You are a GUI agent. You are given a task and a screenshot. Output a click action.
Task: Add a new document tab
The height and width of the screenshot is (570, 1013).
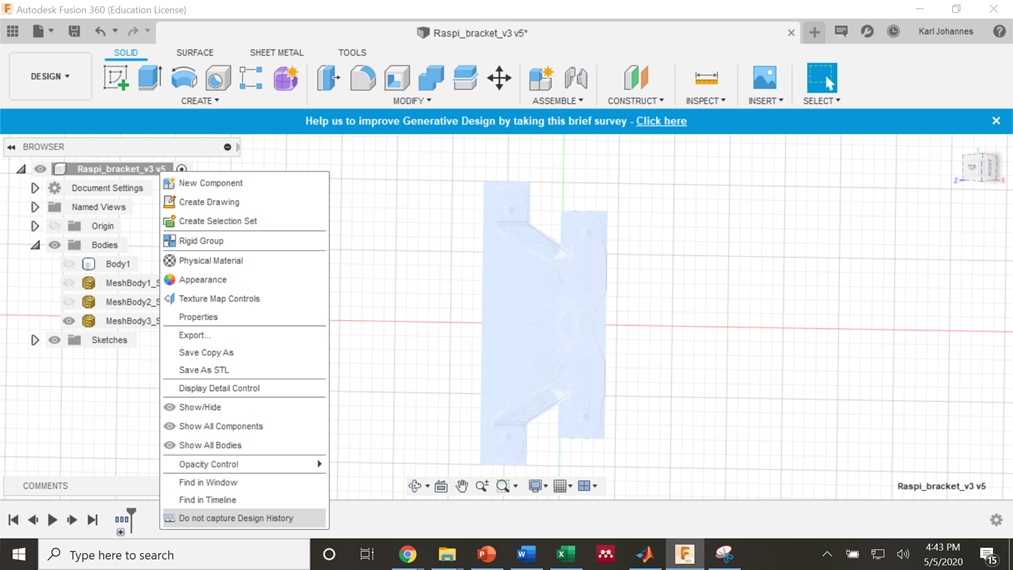[814, 32]
